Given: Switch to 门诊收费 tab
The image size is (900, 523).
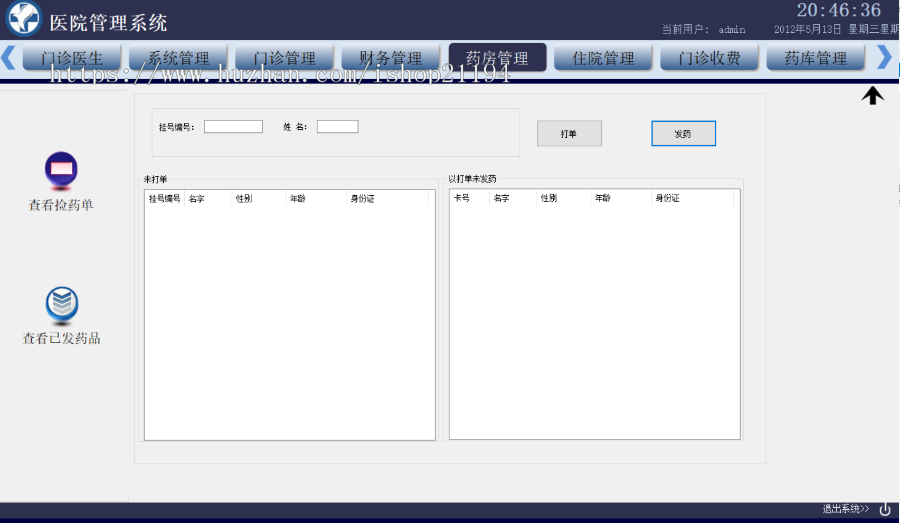Looking at the screenshot, I should click(x=709, y=57).
